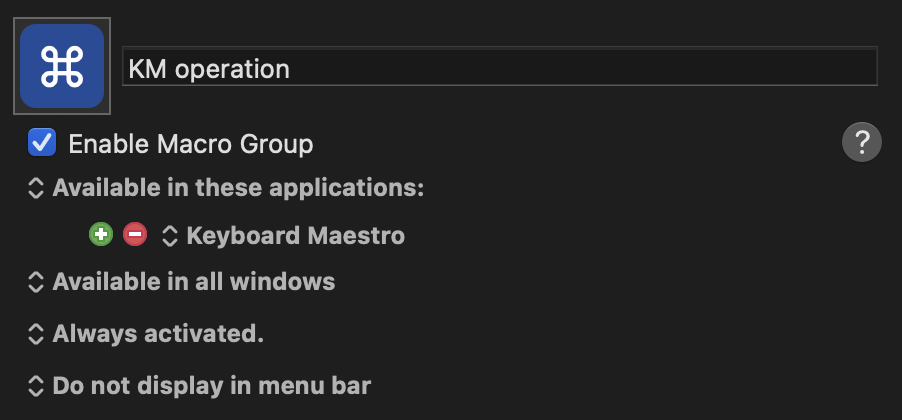The image size is (902, 420).
Task: Click the chevron arrows beside Keyboard Maestro
Action: (x=170, y=236)
